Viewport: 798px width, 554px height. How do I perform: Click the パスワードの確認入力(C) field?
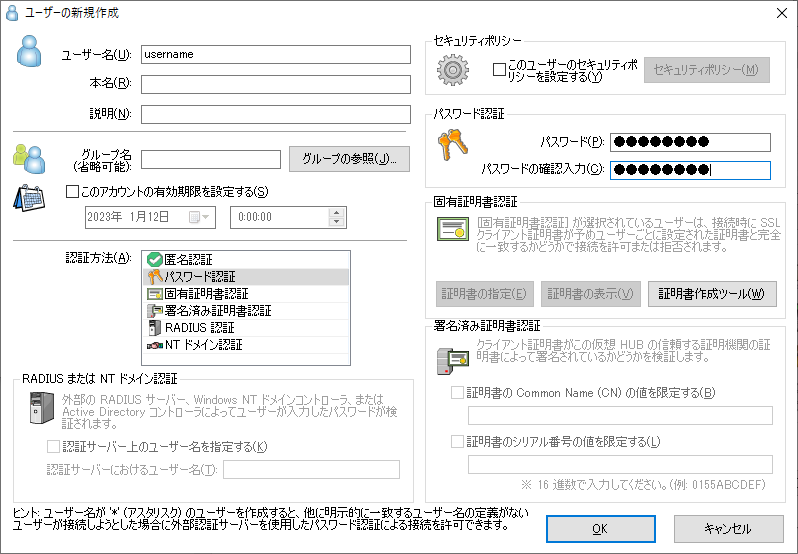[x=690, y=170]
